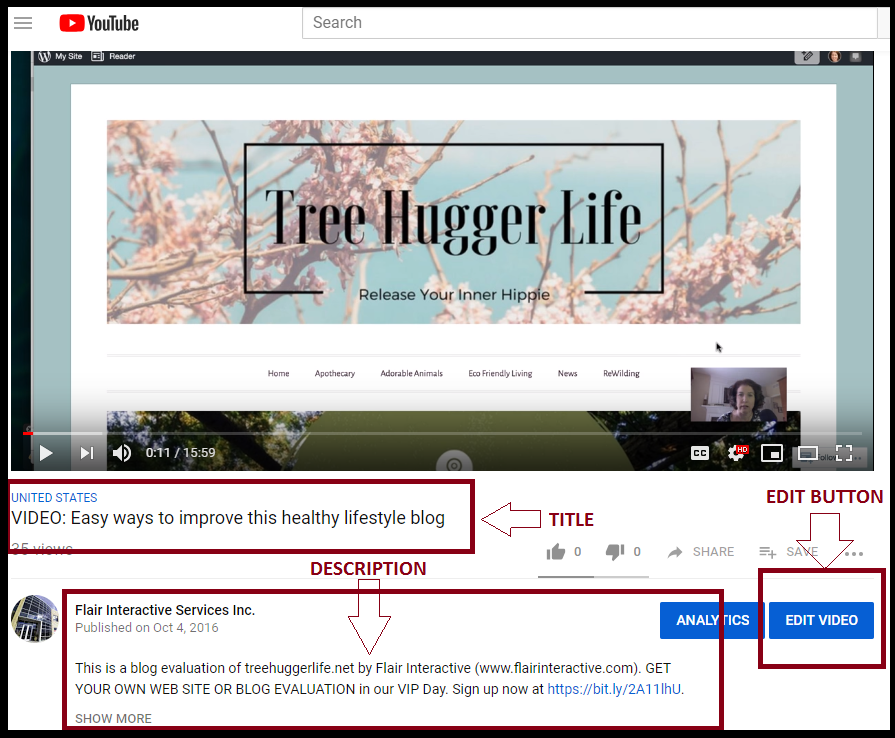Like the video with thumbs up
The height and width of the screenshot is (738, 895).
pos(557,551)
